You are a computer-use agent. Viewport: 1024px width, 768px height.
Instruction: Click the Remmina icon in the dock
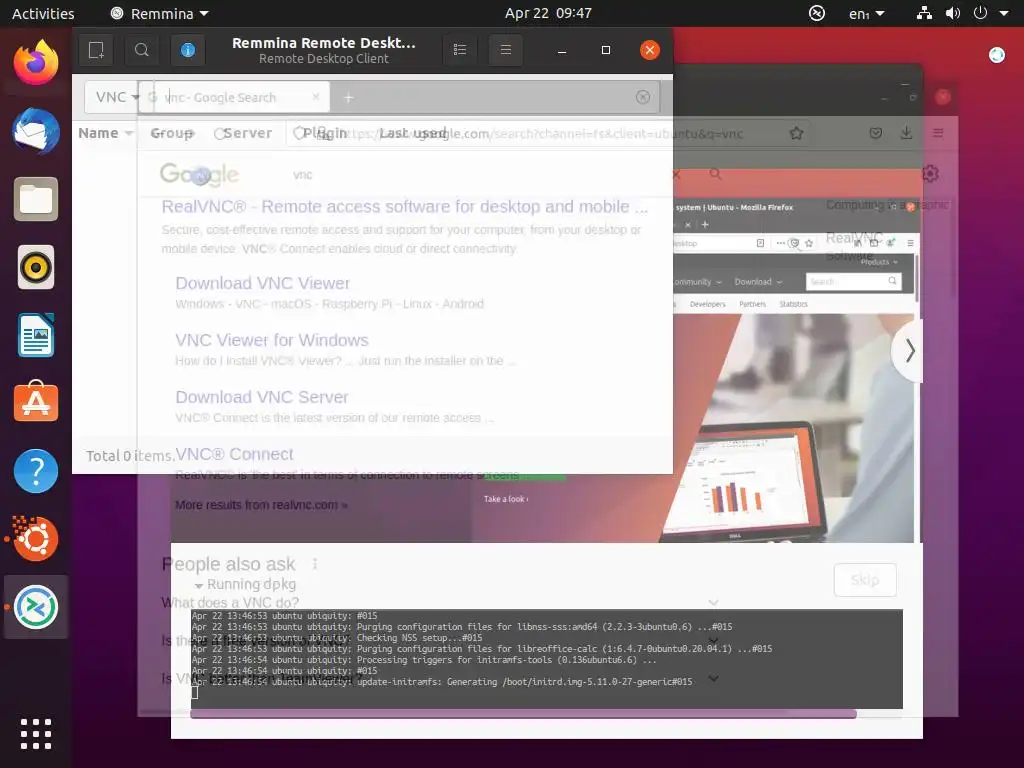(36, 607)
